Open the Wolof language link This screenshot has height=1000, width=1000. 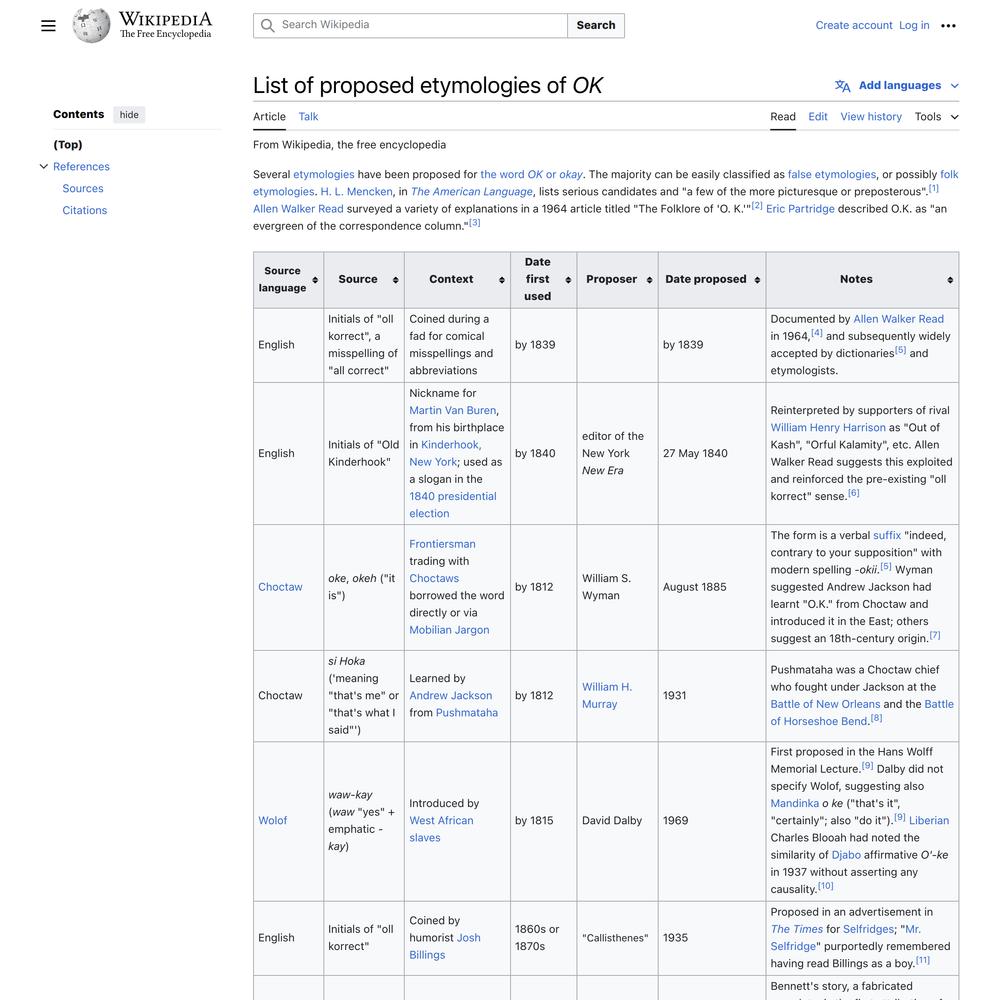tap(272, 821)
